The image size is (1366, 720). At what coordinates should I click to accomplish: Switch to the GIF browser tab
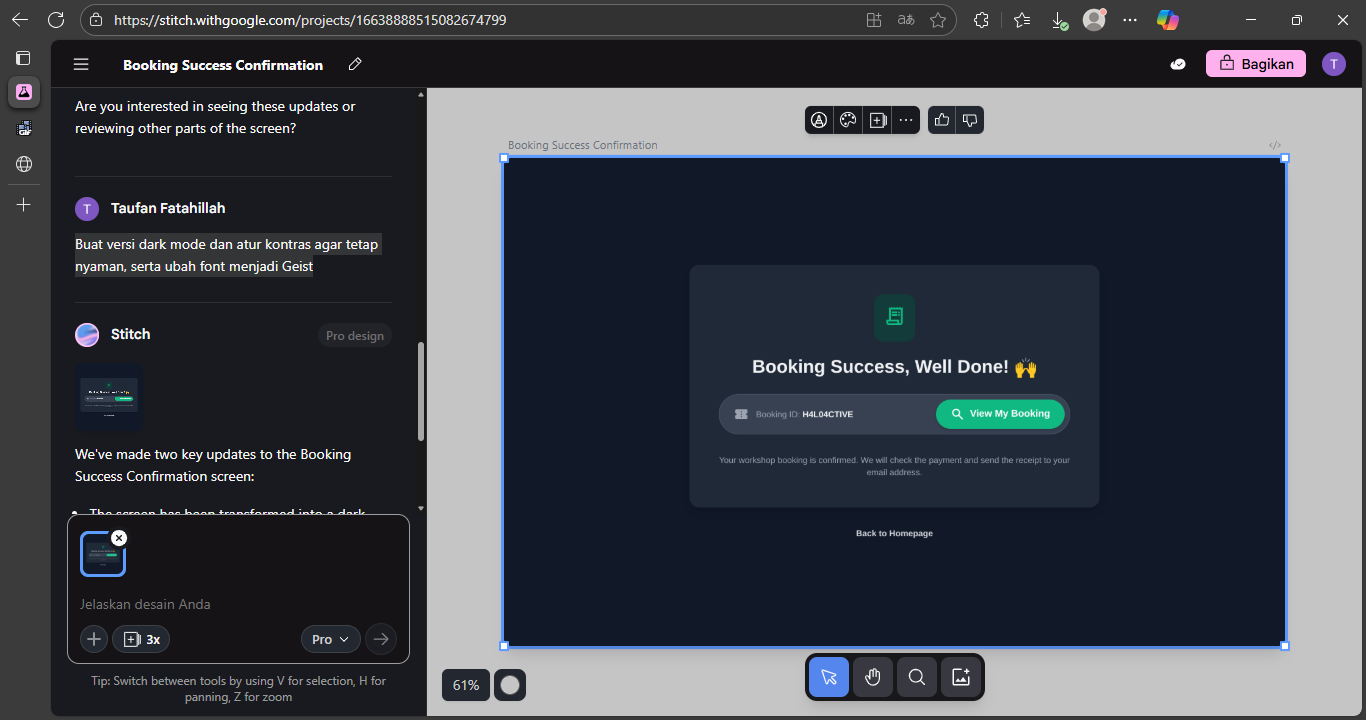[x=22, y=127]
